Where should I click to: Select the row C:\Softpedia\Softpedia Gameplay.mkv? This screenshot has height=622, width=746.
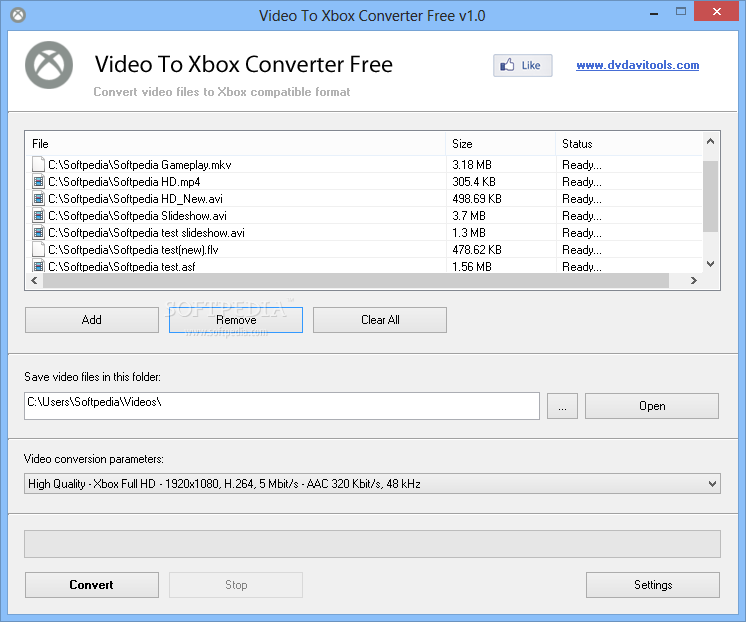364,165
